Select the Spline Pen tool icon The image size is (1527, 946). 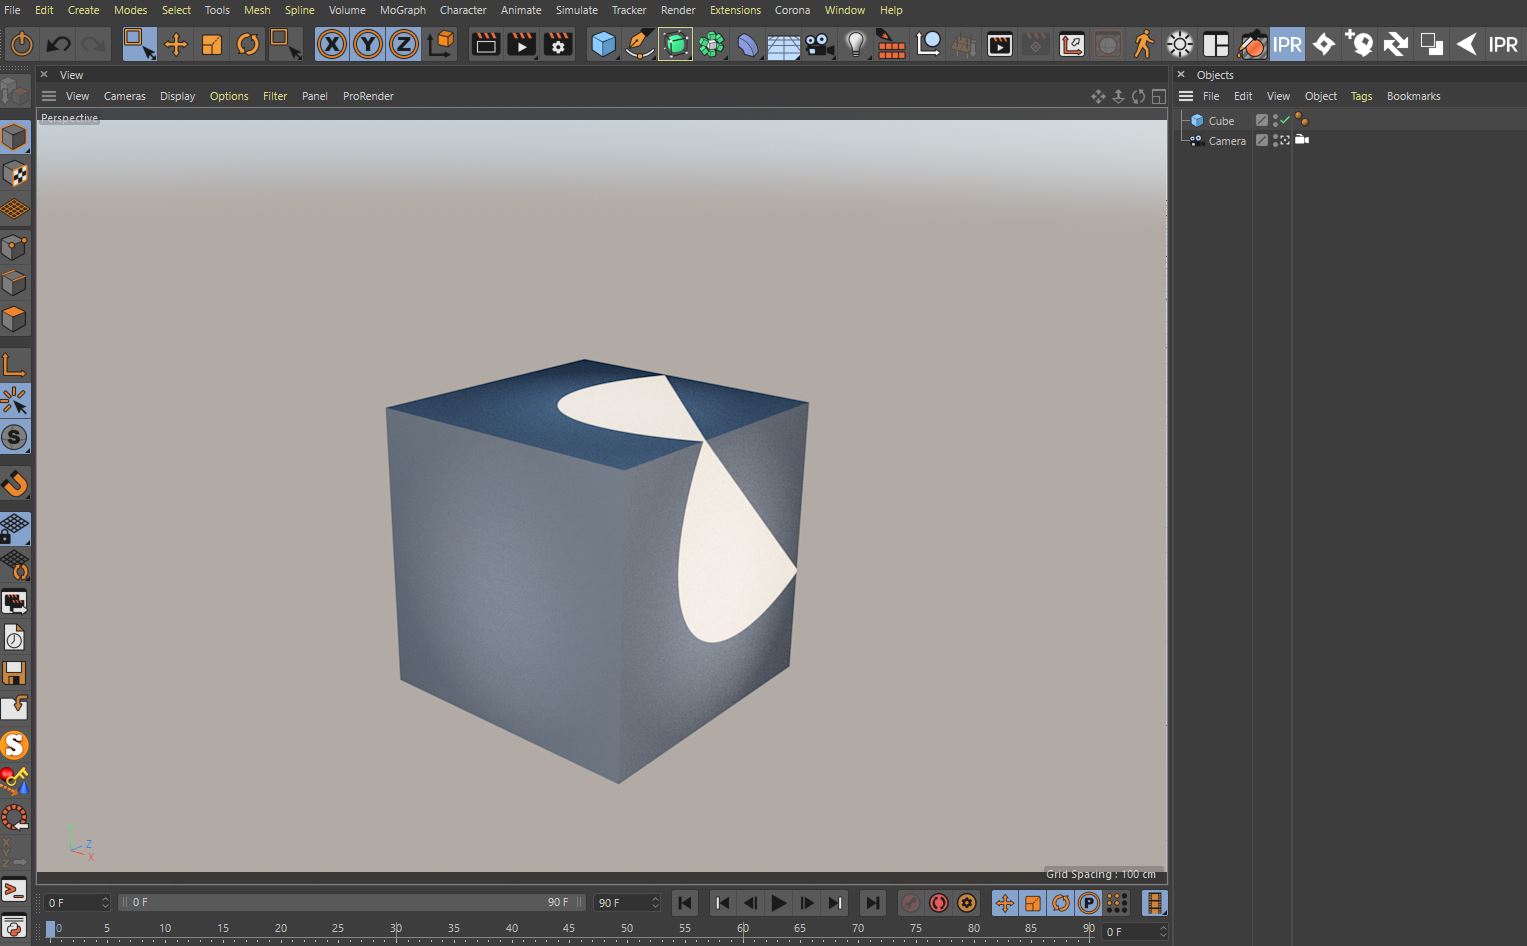(639, 44)
